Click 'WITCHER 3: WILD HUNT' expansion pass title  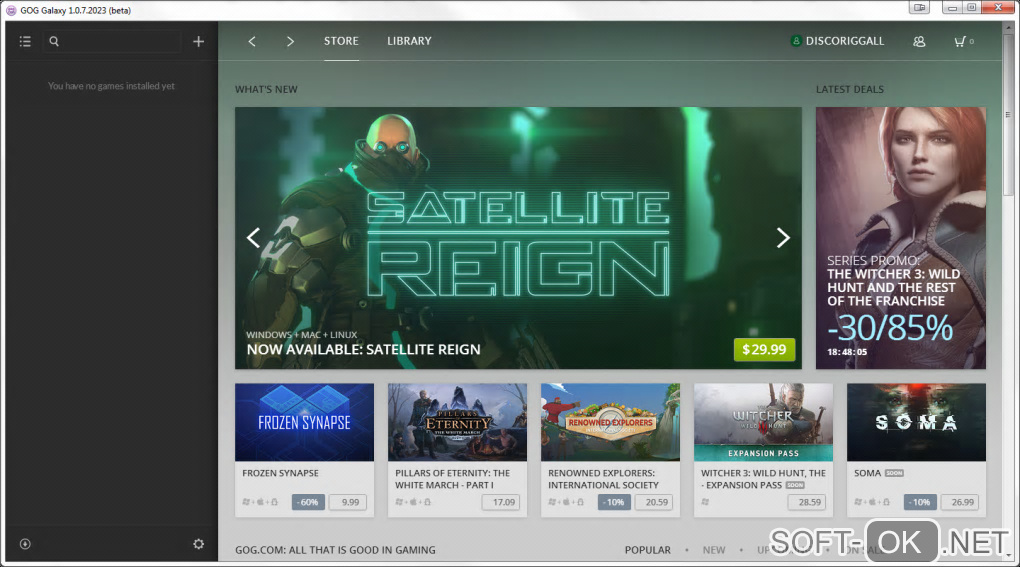[763, 479]
